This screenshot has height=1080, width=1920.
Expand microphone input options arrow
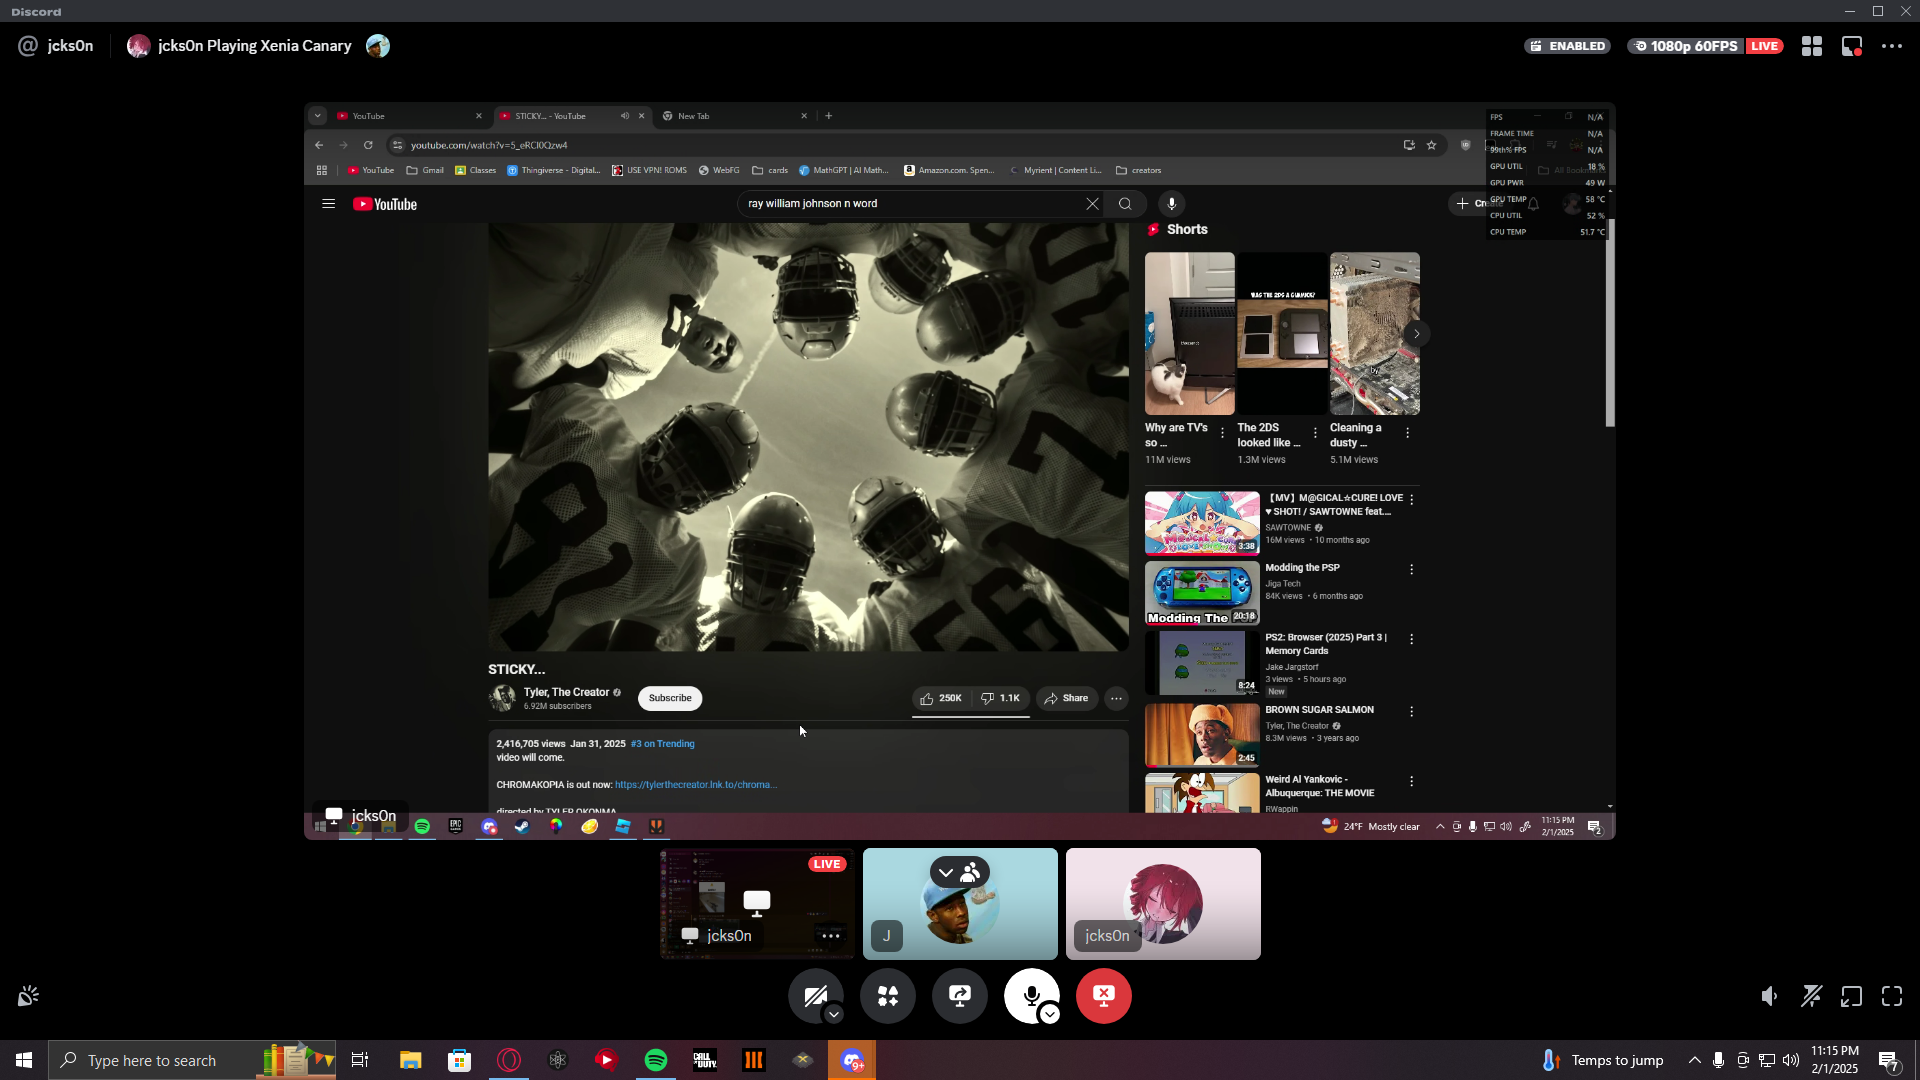coord(1050,1015)
